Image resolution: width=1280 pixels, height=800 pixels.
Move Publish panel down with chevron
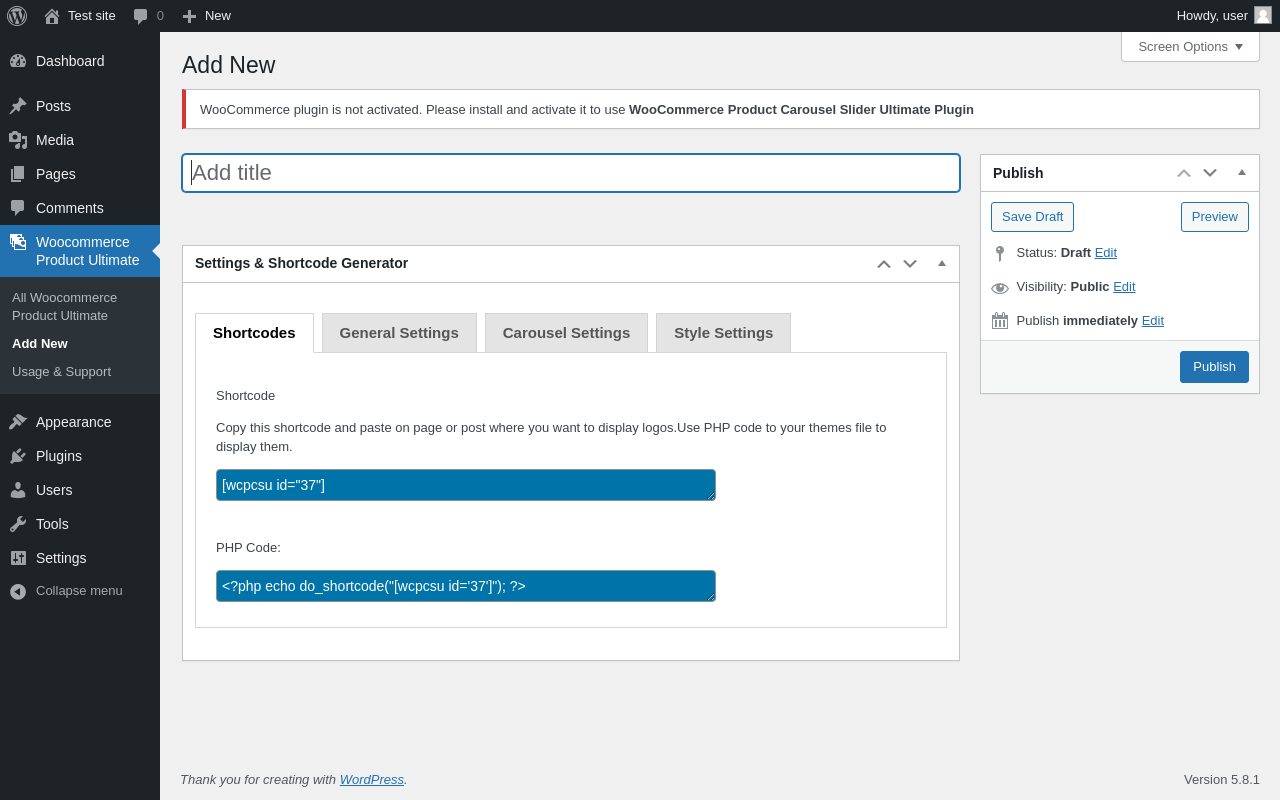[x=1210, y=173]
